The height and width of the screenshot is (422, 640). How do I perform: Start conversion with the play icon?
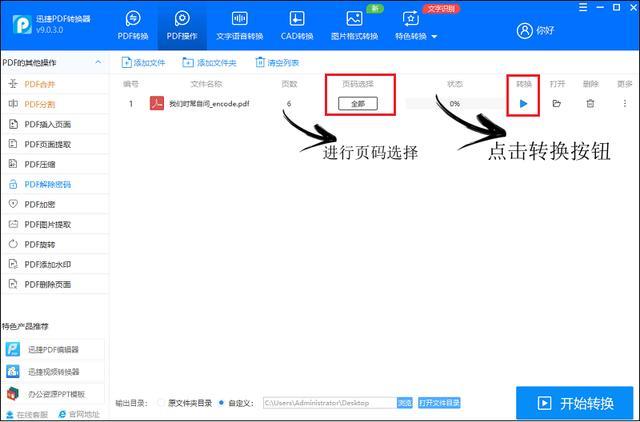point(523,104)
